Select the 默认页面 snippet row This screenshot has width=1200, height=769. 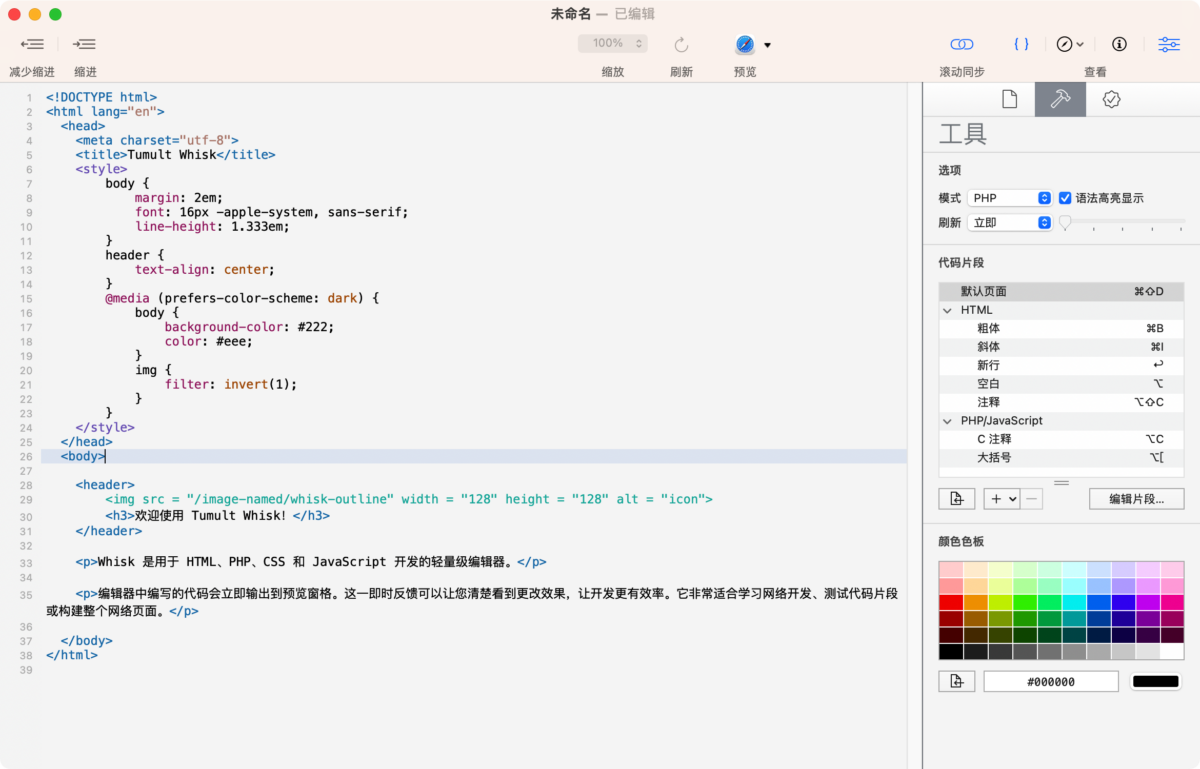pyautogui.click(x=1061, y=292)
